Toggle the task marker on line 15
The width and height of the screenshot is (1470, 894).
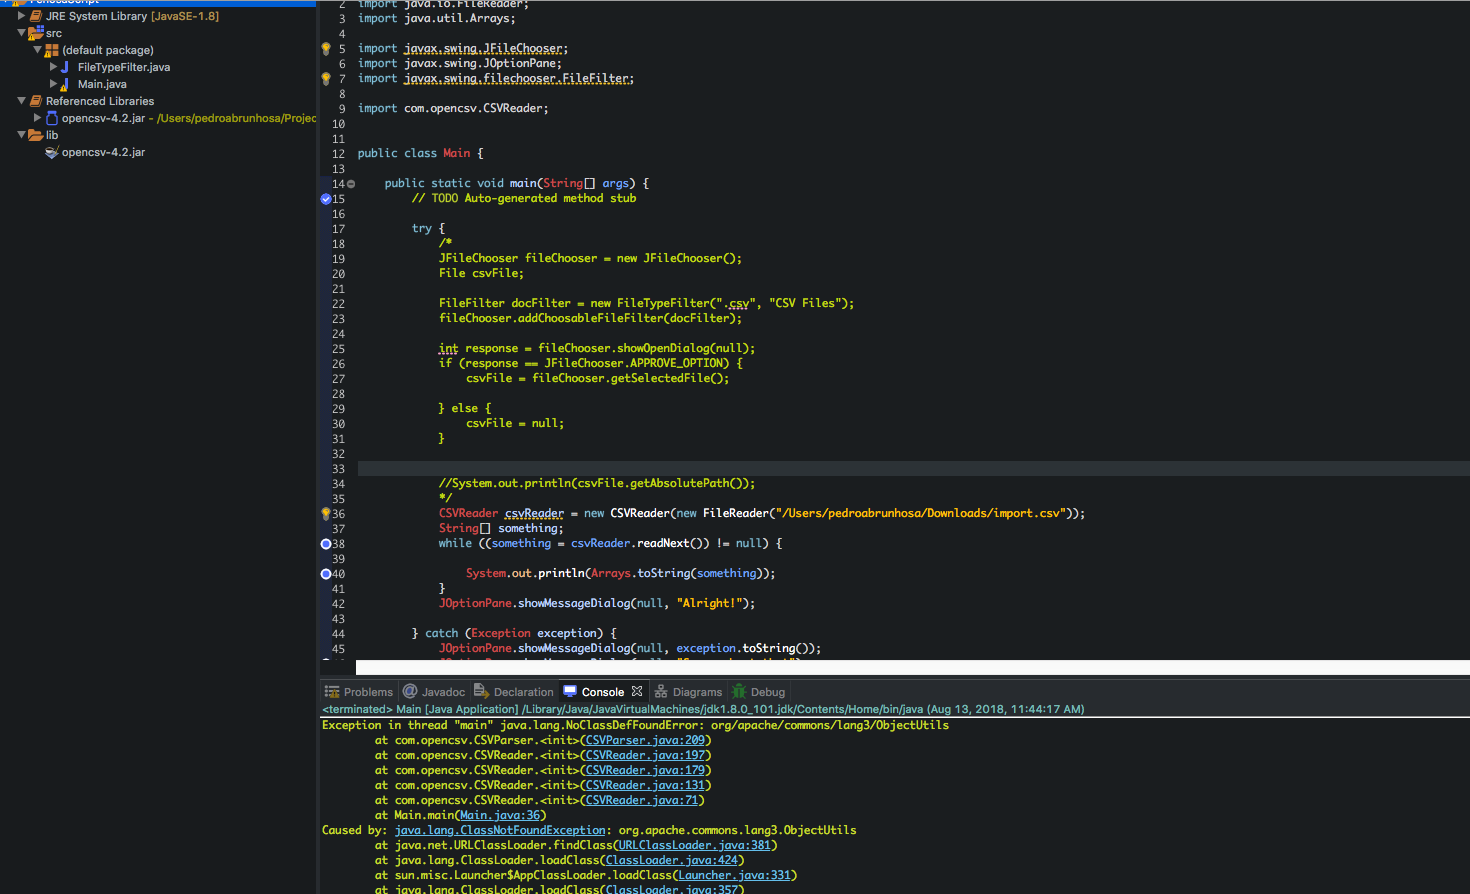(326, 199)
